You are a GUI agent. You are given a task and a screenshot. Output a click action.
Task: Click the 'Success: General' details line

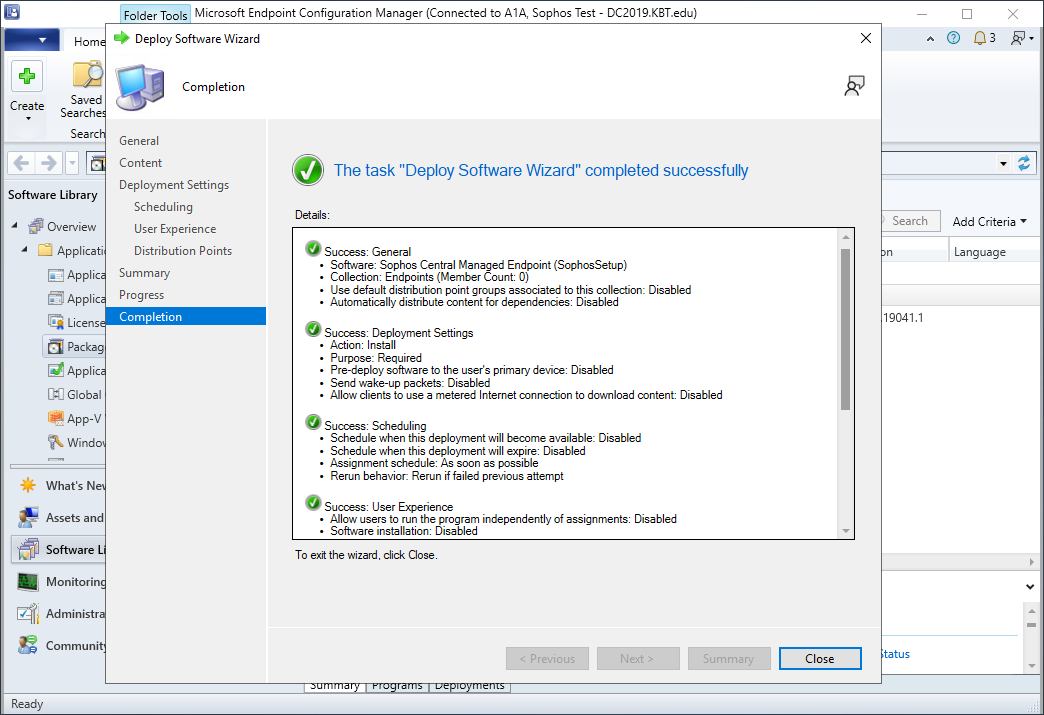pyautogui.click(x=368, y=252)
